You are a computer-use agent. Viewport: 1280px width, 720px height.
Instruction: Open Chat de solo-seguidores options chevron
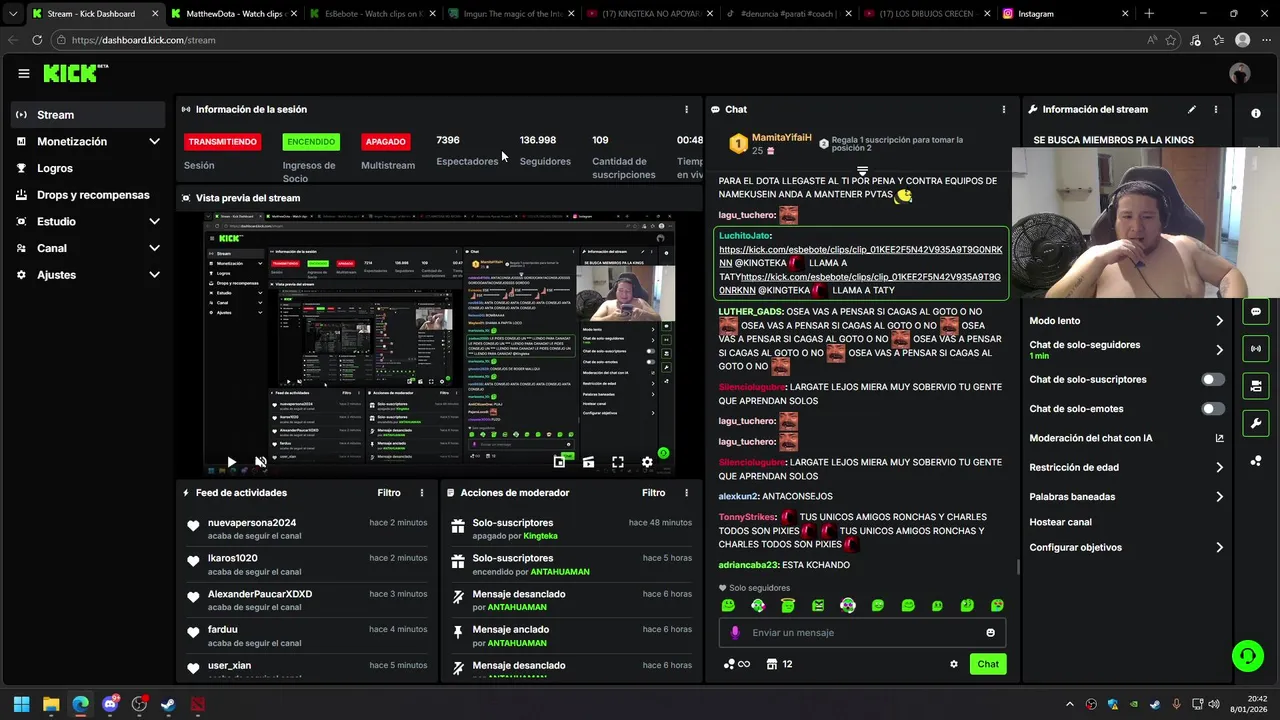point(1219,350)
